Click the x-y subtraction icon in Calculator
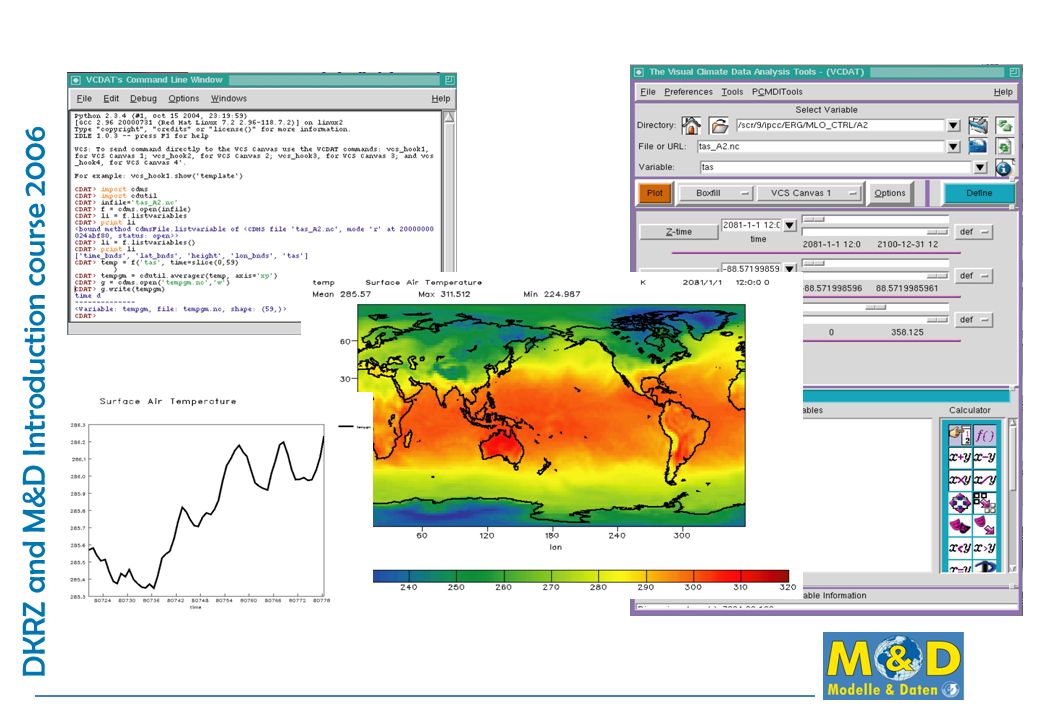The width and height of the screenshot is (1040, 720). point(984,457)
